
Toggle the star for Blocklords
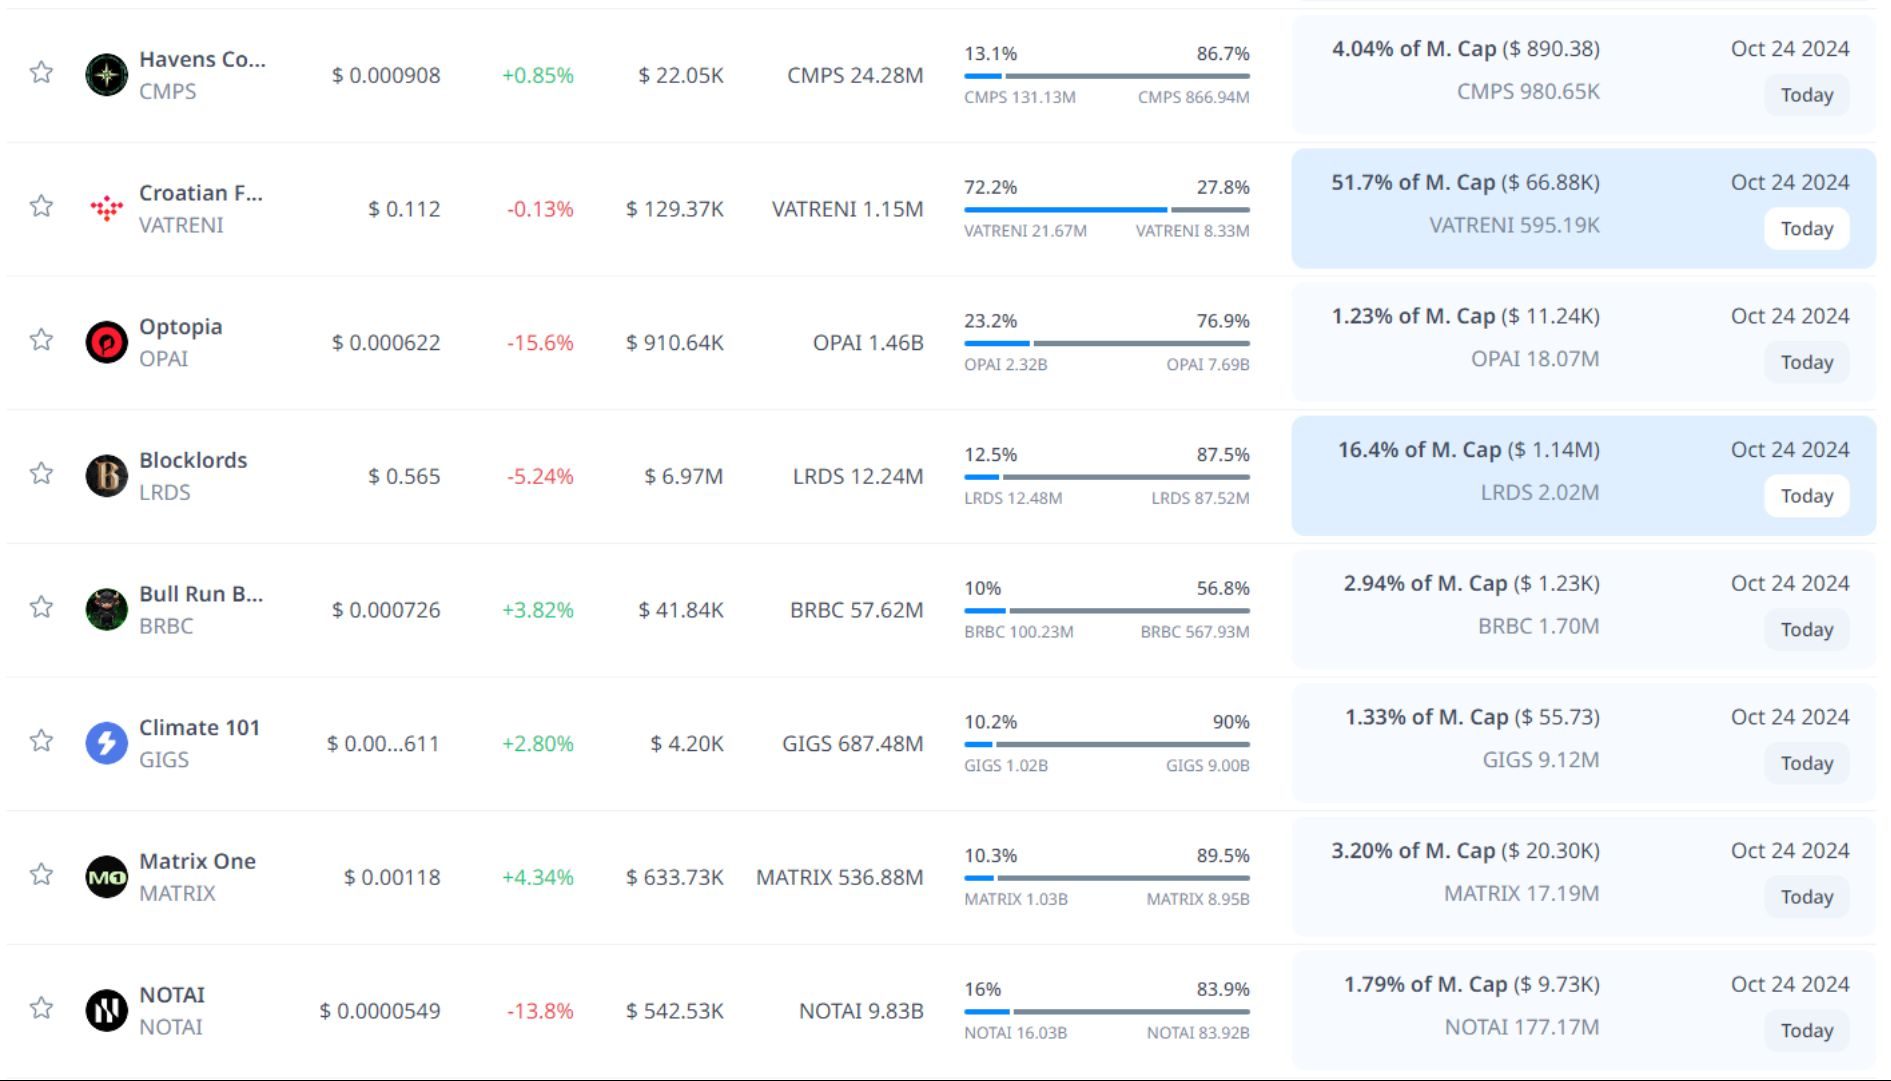[41, 473]
